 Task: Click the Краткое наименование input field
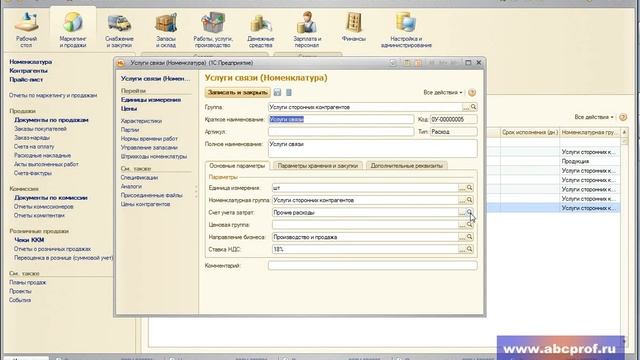point(341,119)
